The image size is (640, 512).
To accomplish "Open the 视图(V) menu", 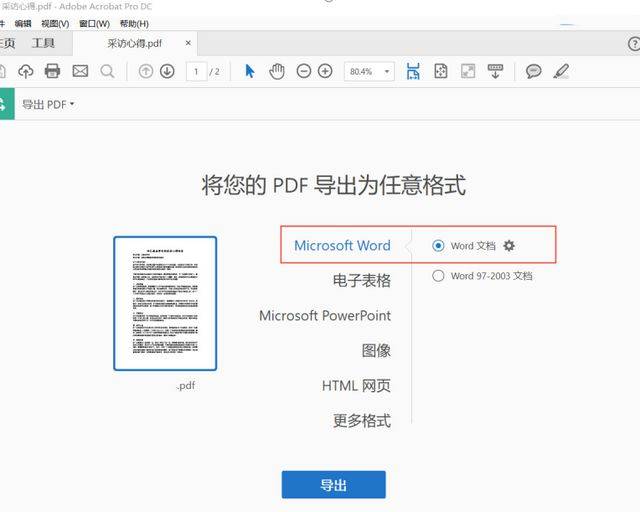I will click(x=55, y=24).
